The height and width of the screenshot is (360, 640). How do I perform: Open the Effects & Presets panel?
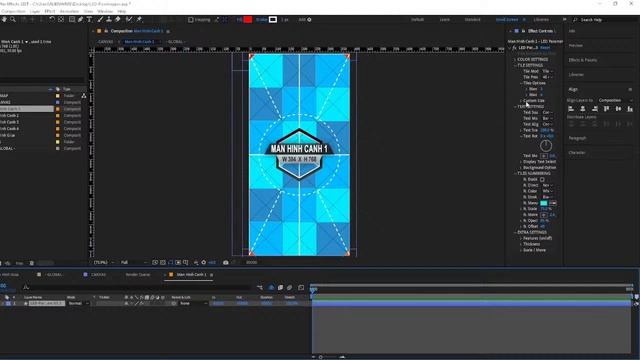pos(583,60)
